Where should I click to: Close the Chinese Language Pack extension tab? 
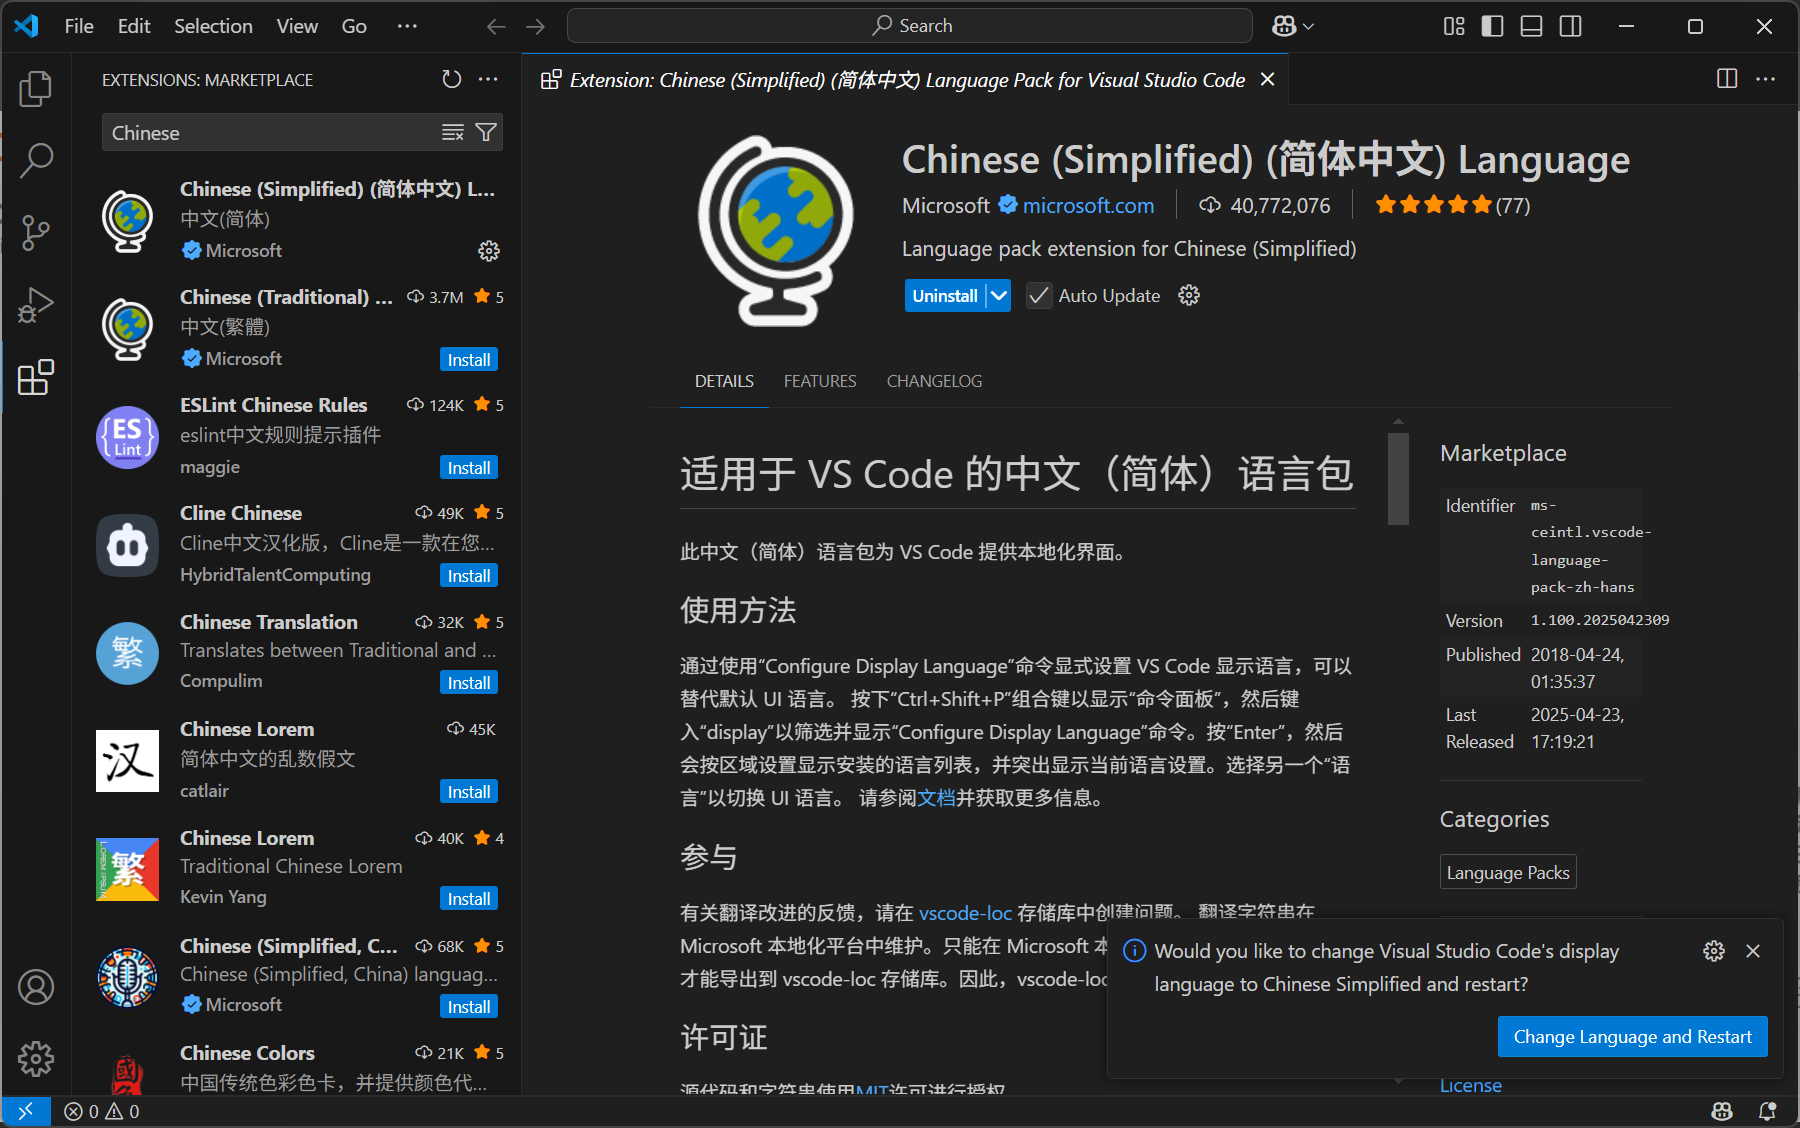1267,79
